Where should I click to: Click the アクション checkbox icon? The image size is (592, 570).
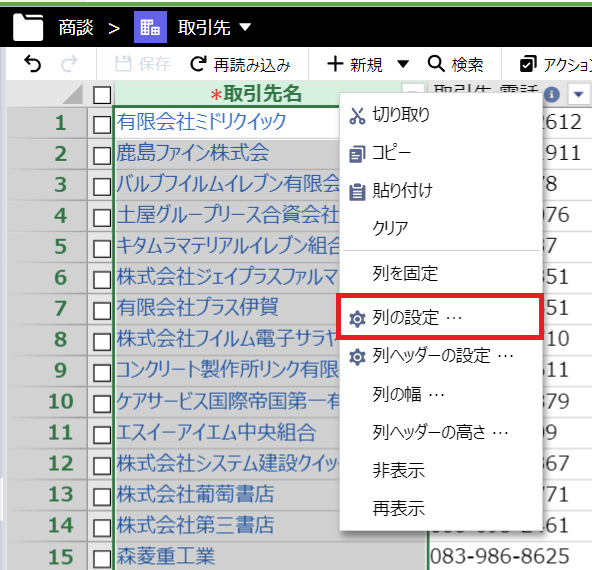[528, 64]
